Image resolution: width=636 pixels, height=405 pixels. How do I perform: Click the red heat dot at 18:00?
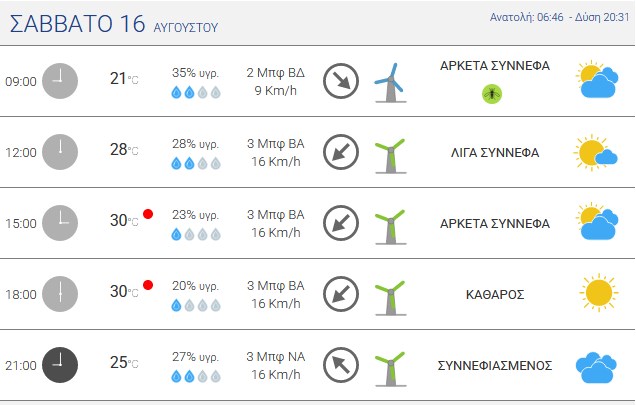click(x=148, y=285)
